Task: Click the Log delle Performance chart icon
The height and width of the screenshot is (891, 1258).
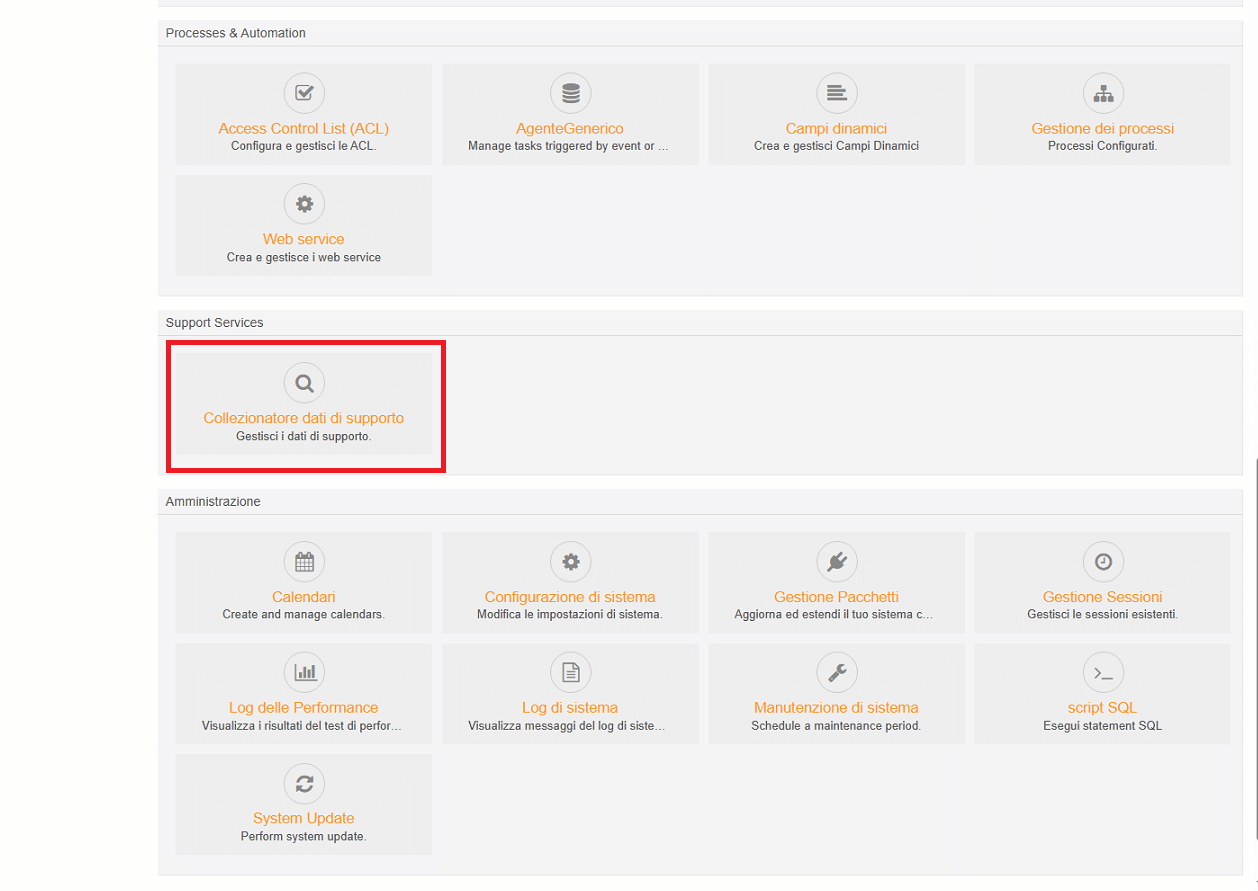Action: pos(304,673)
